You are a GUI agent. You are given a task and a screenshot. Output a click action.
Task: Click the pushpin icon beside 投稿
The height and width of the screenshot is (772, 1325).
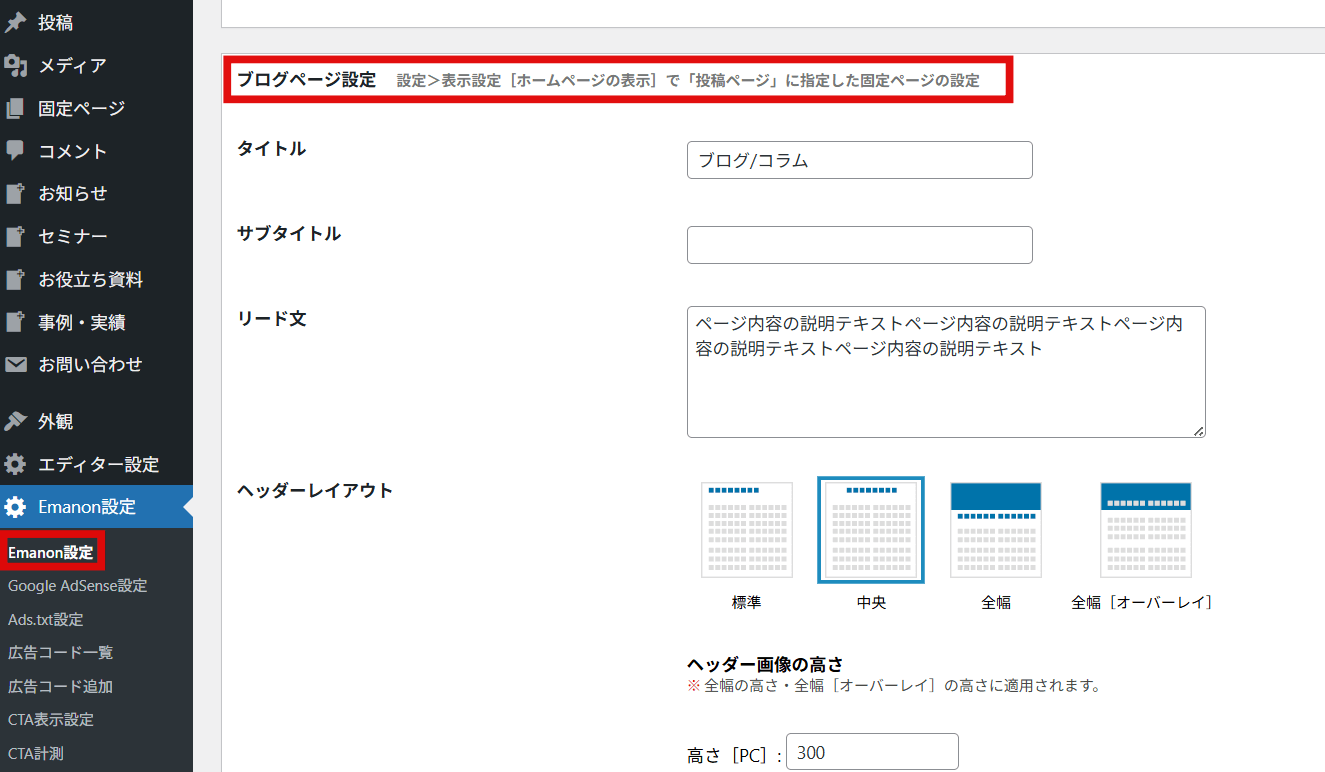tap(15, 23)
